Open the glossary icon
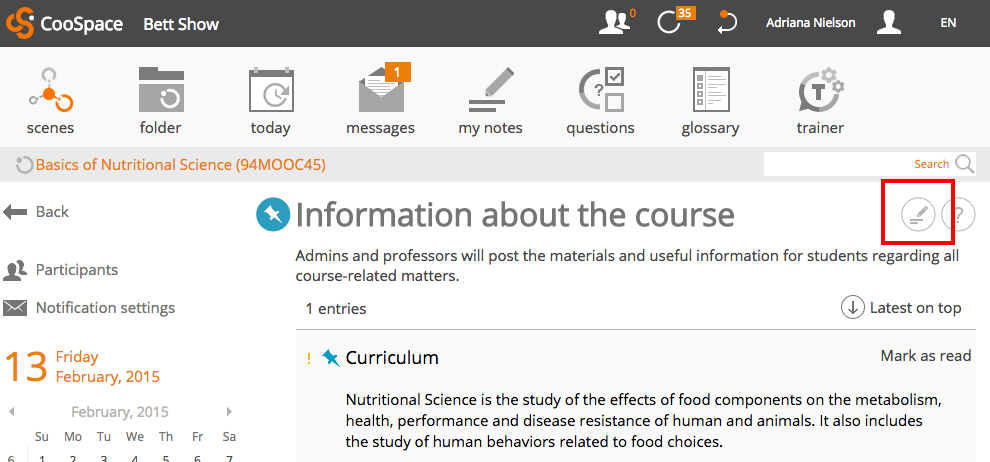Image resolution: width=990 pixels, height=462 pixels. point(710,90)
